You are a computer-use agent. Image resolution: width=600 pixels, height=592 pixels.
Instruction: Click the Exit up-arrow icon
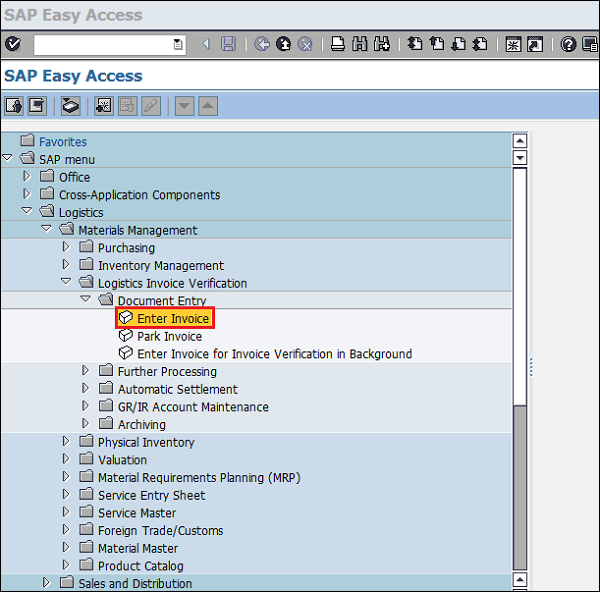pyautogui.click(x=284, y=44)
